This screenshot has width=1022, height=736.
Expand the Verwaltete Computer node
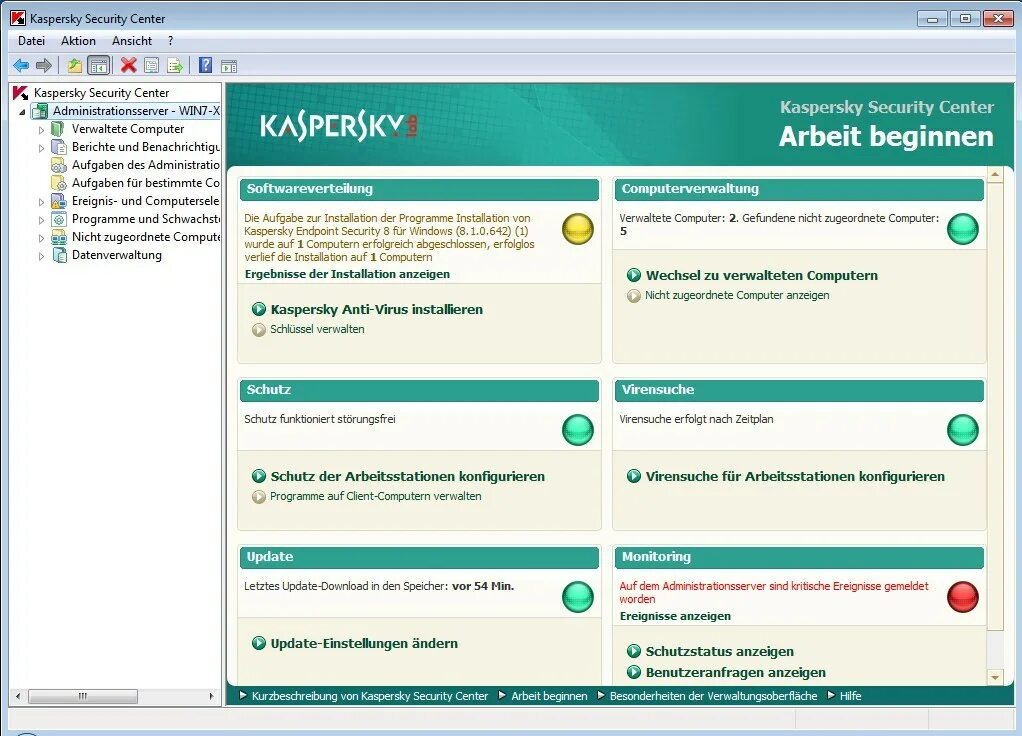(x=41, y=130)
